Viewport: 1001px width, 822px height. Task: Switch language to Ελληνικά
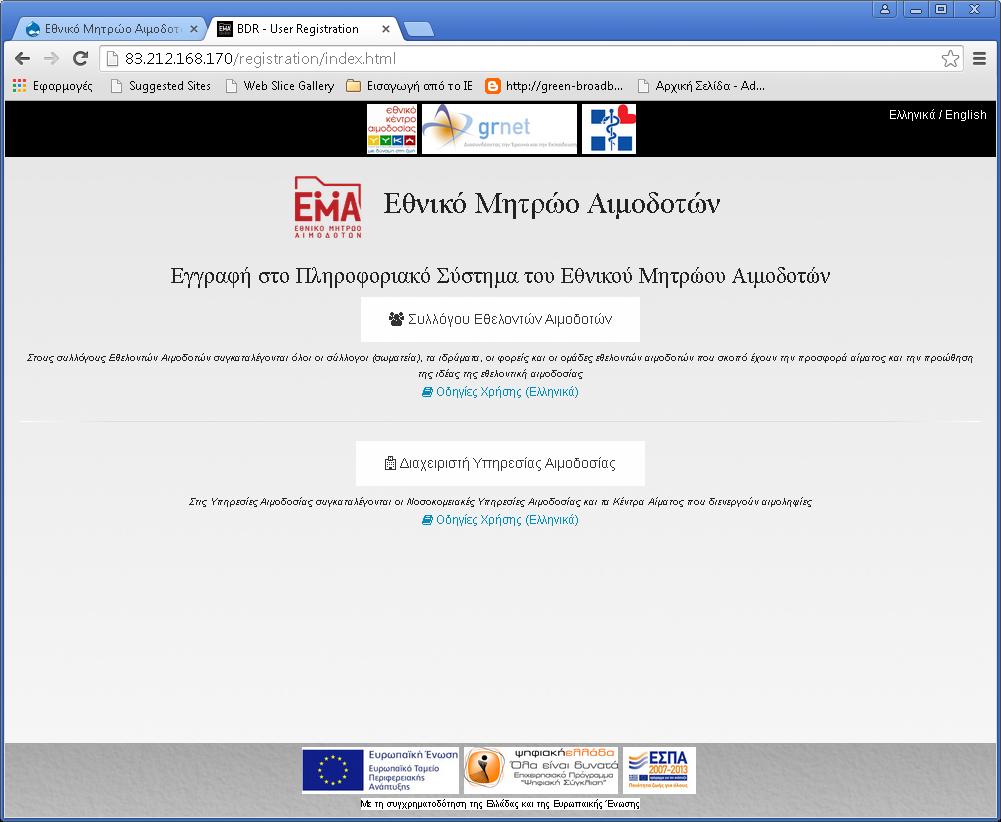(x=912, y=115)
